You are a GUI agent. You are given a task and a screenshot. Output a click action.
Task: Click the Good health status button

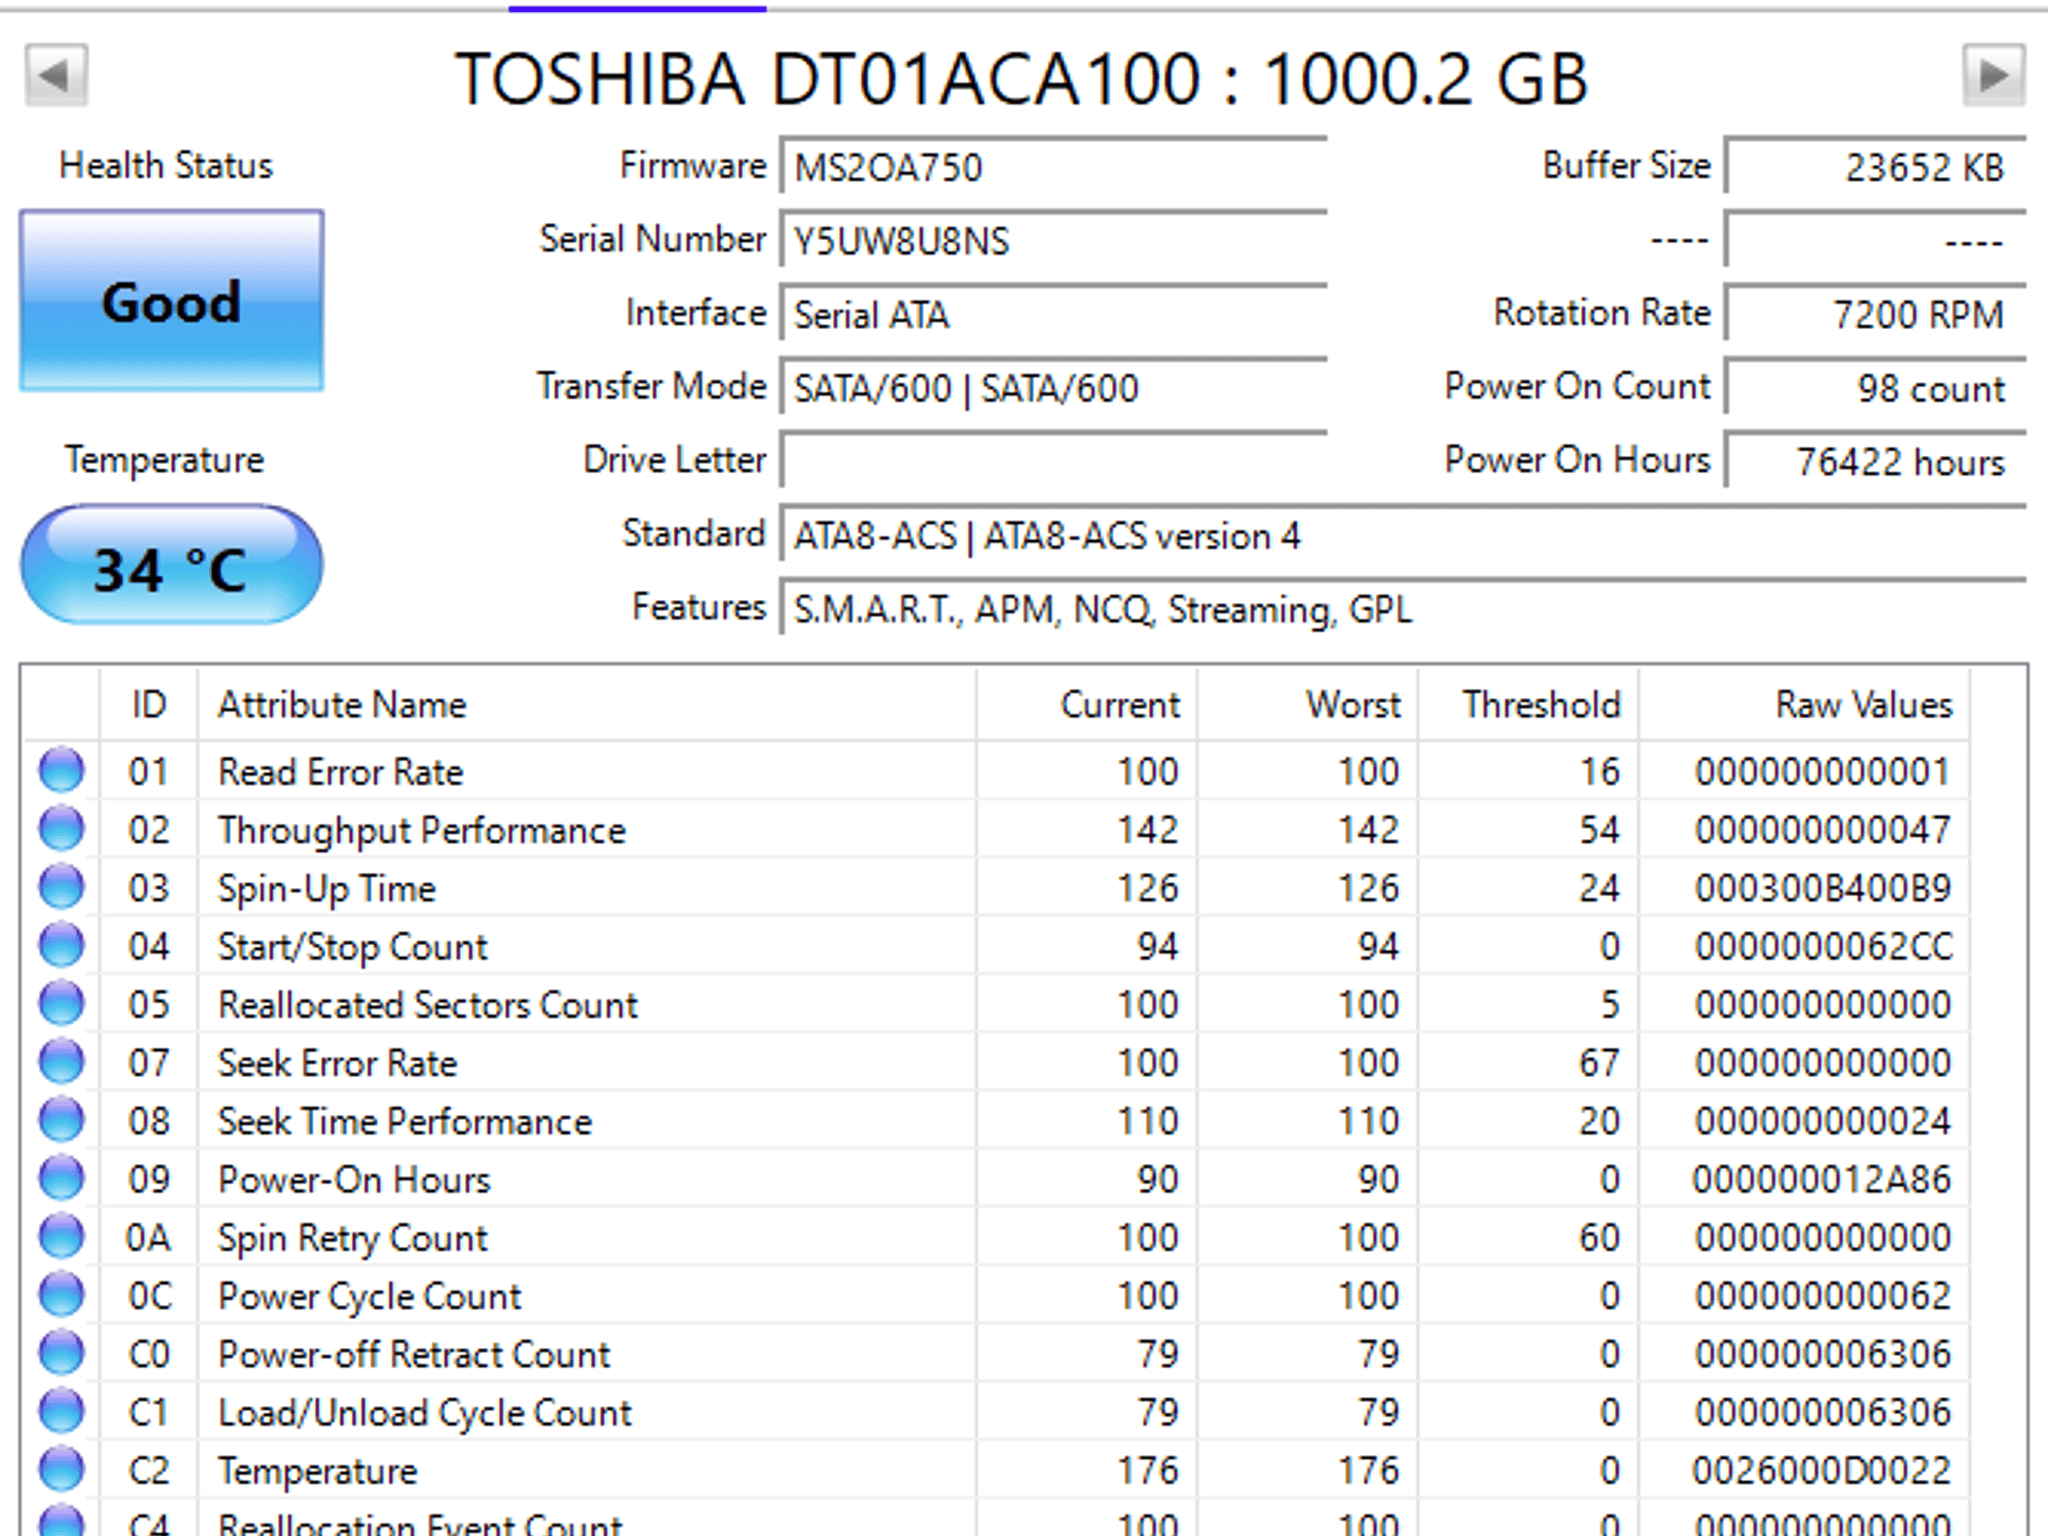coord(171,301)
